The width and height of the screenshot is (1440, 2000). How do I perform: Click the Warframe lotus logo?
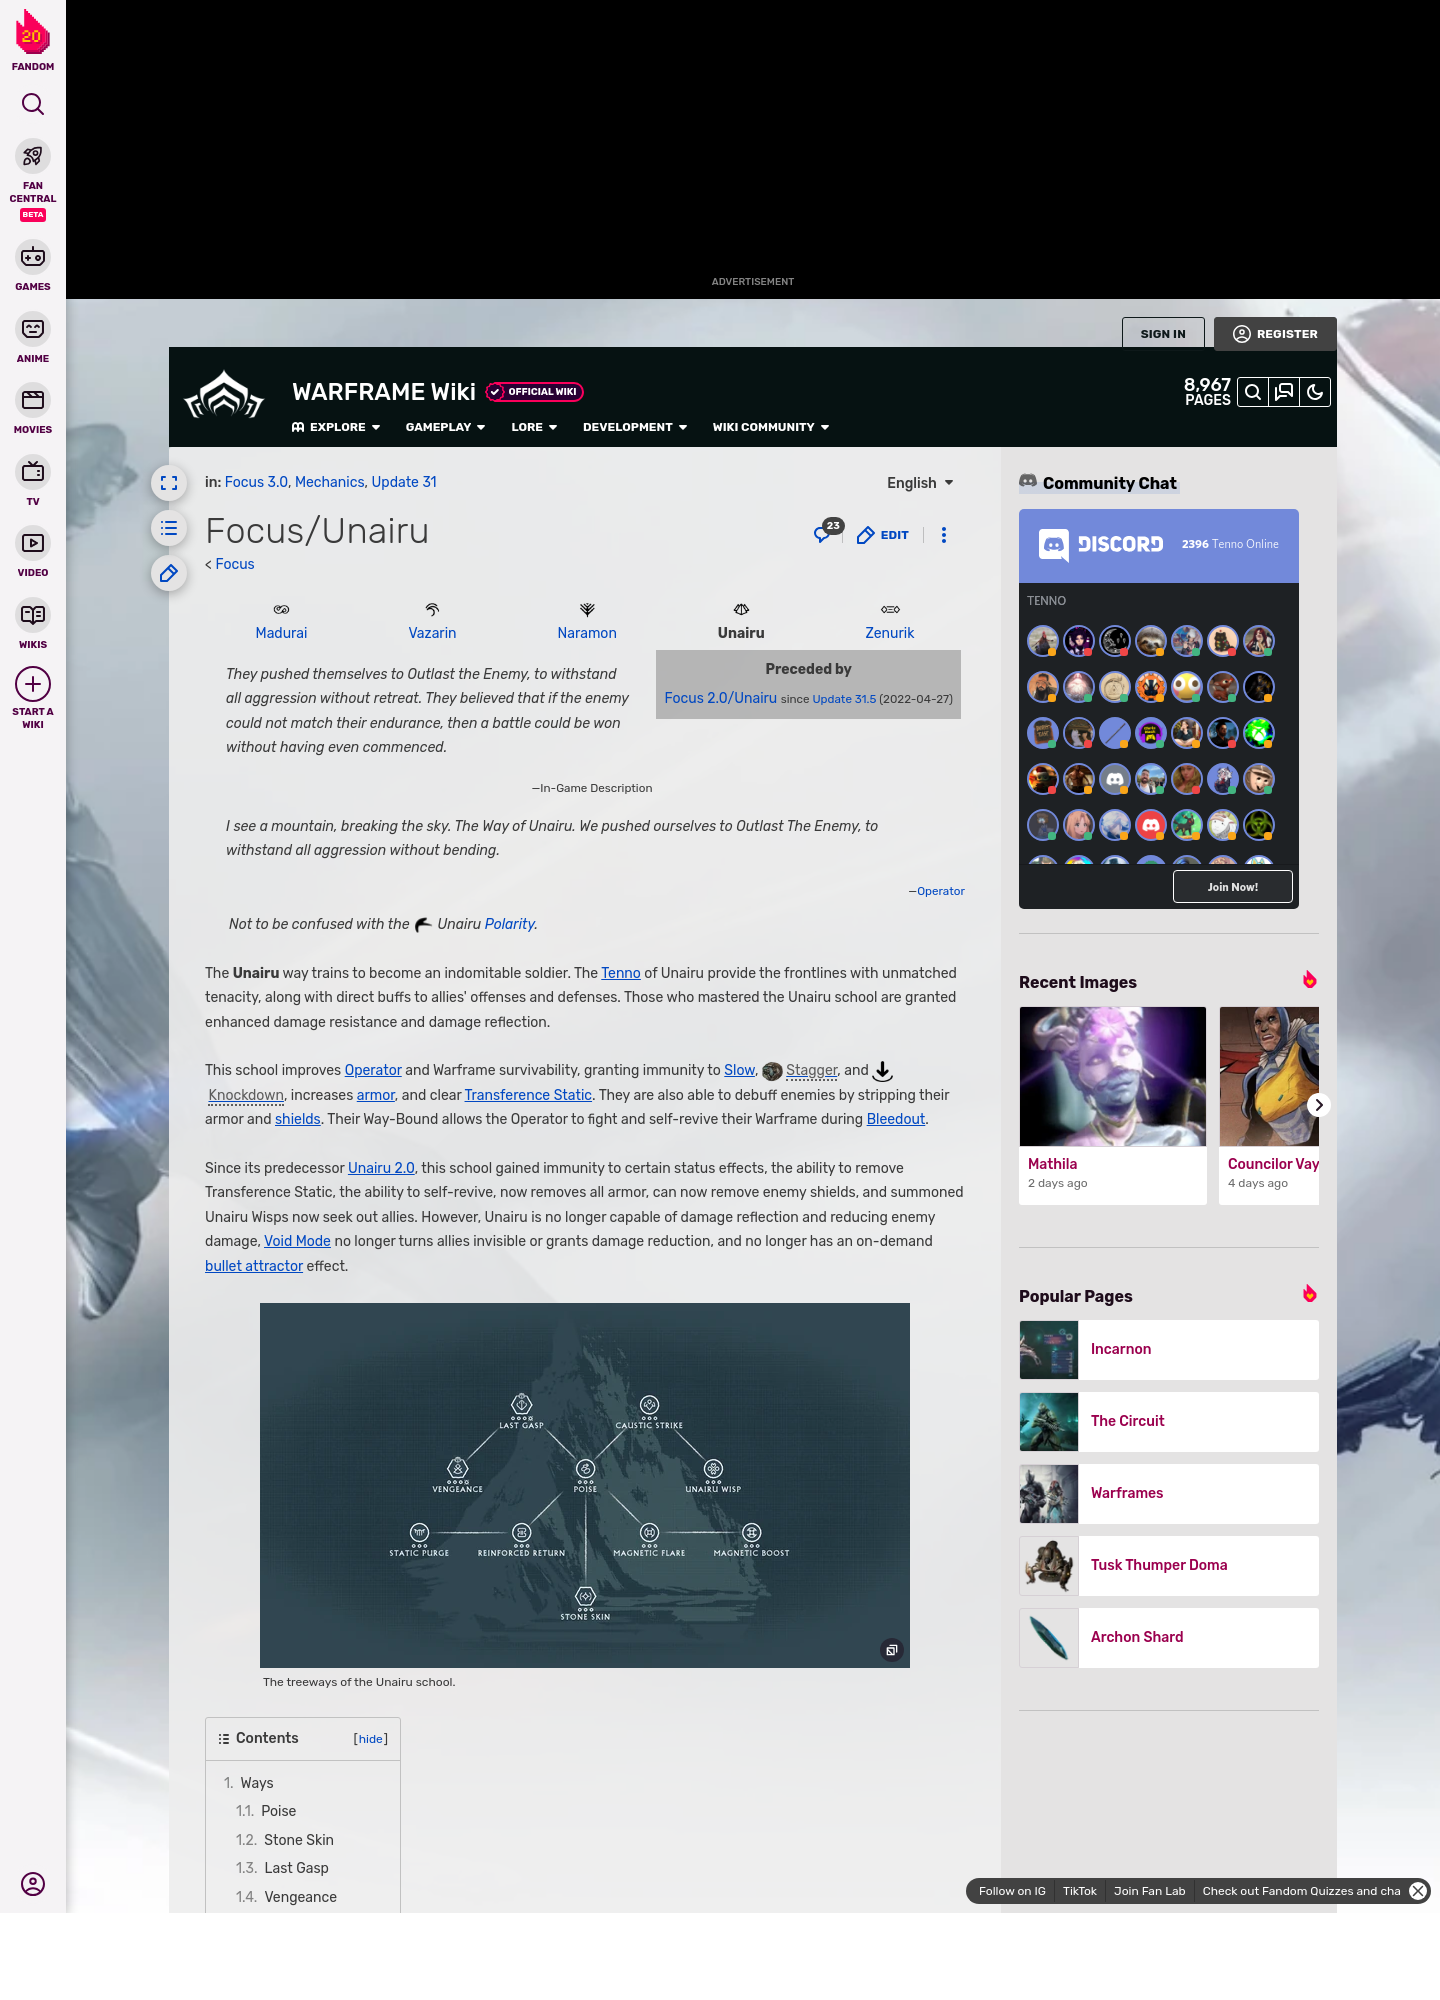(224, 395)
